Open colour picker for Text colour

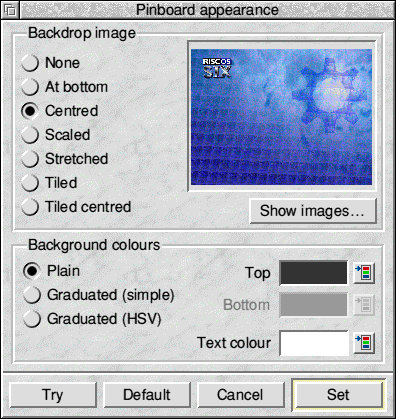(x=364, y=343)
